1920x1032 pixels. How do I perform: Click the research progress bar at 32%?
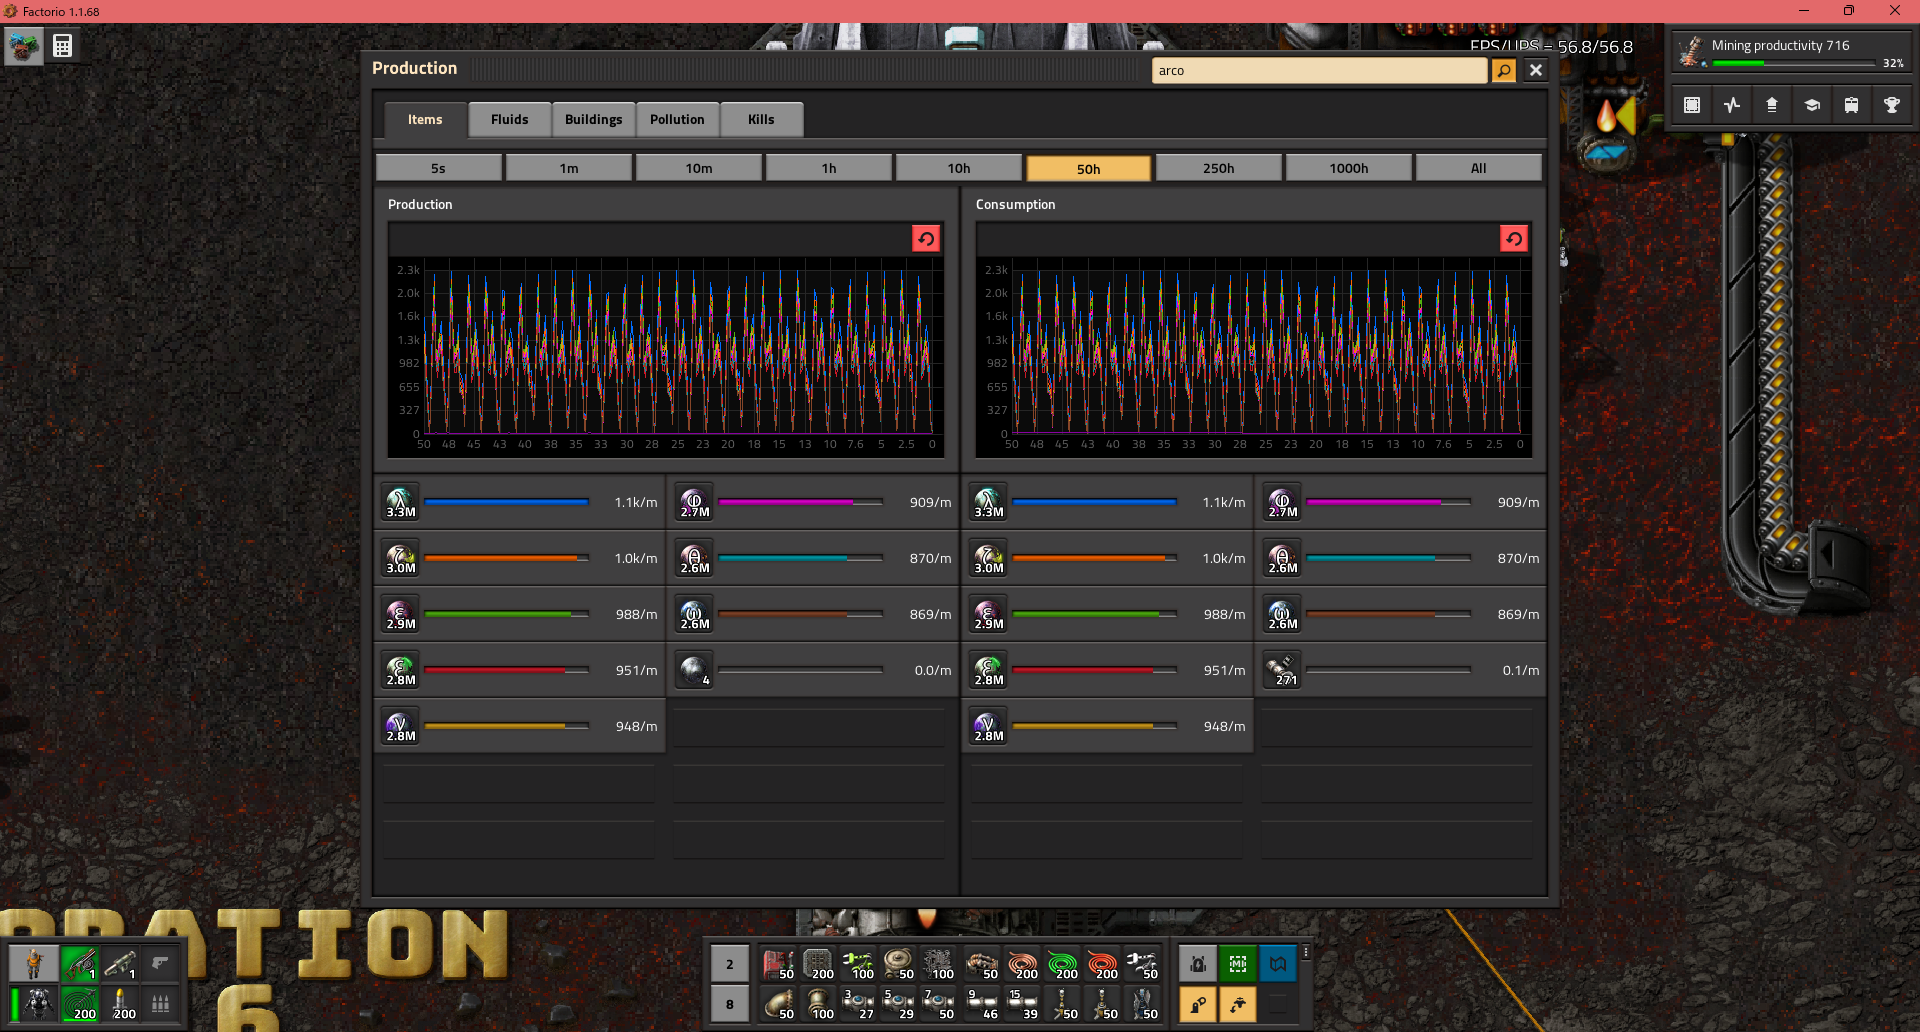1794,63
